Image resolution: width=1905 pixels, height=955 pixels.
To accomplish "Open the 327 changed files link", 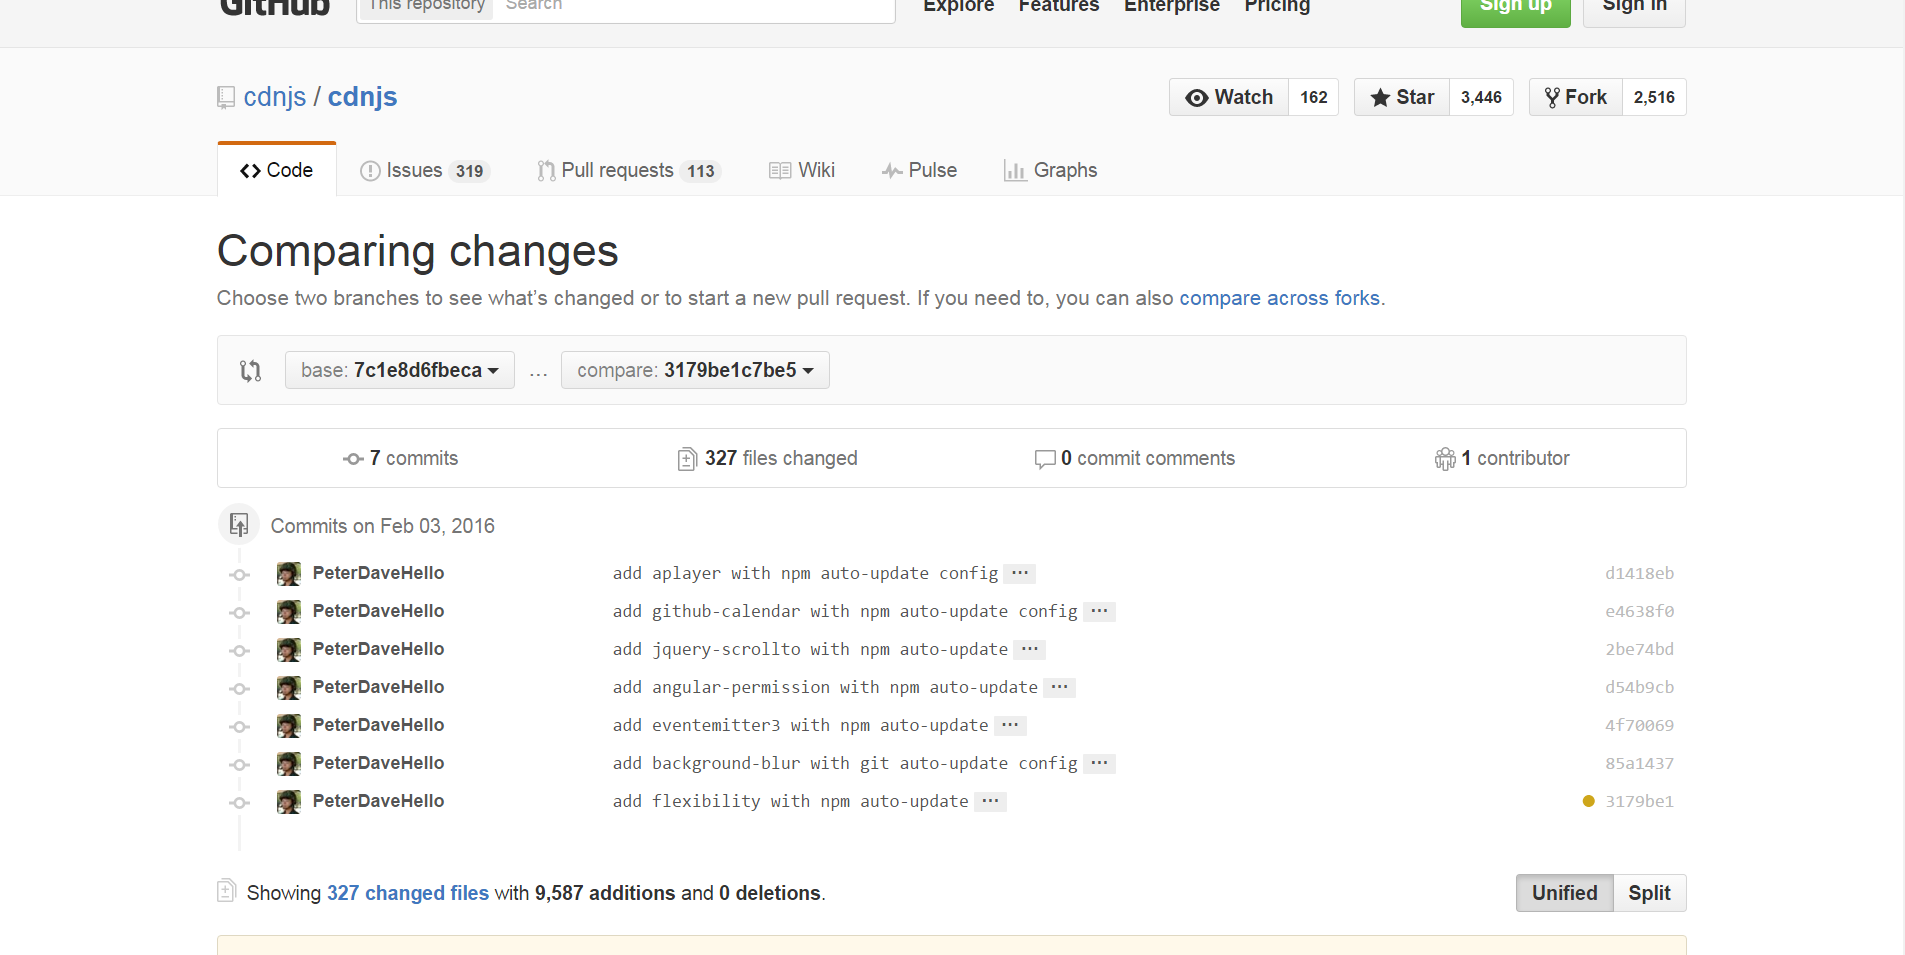I will click(x=408, y=893).
